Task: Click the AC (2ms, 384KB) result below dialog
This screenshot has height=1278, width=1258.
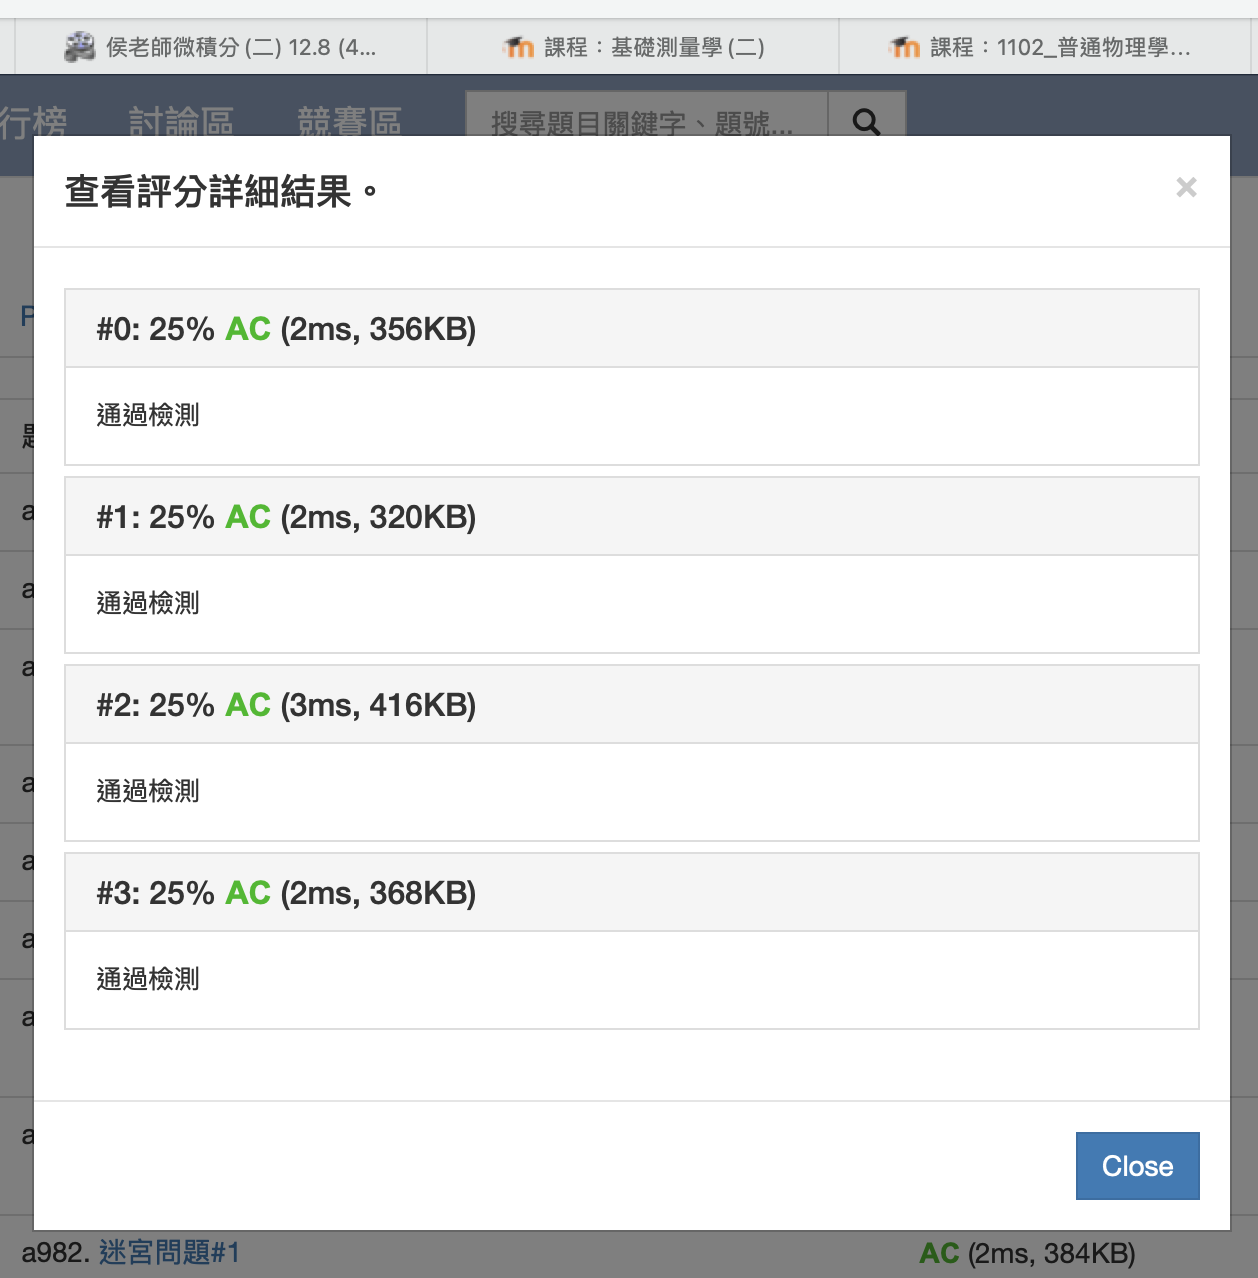Action: pos(1027,1253)
